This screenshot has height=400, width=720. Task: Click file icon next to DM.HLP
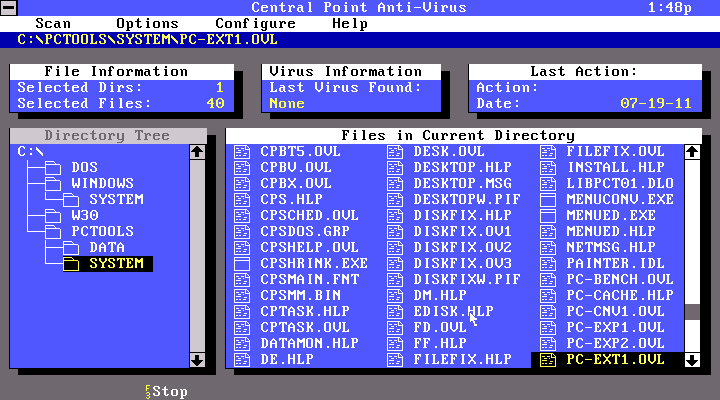pyautogui.click(x=395, y=296)
